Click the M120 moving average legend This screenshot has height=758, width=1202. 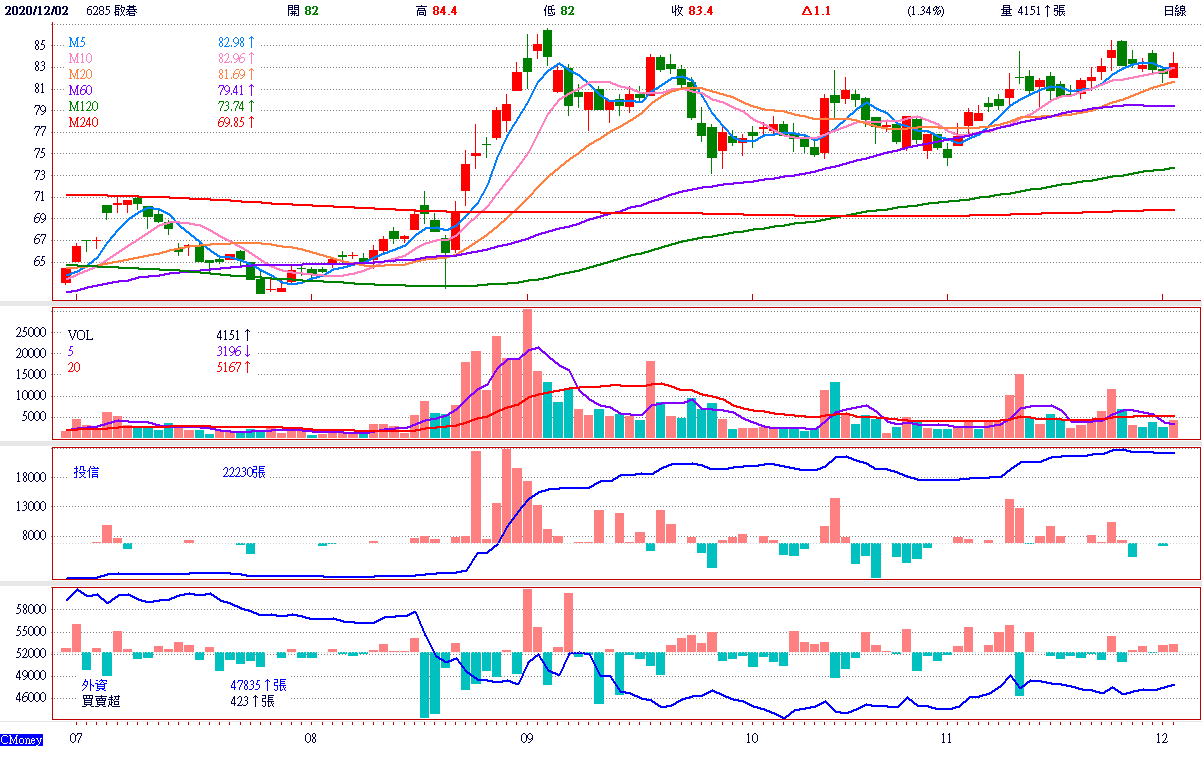[83, 106]
